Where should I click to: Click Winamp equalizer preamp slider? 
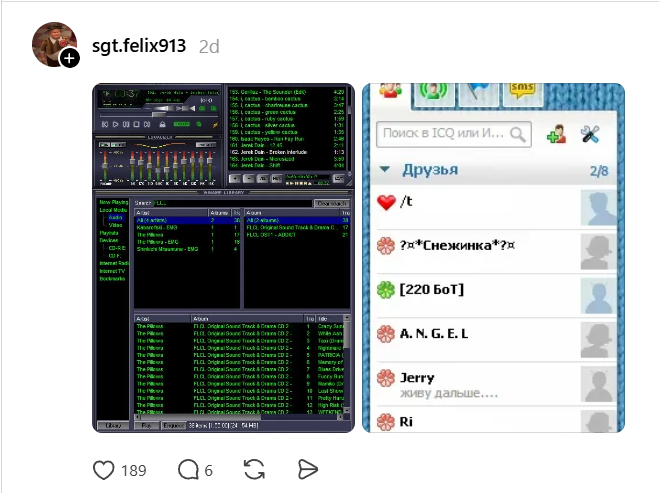point(105,166)
